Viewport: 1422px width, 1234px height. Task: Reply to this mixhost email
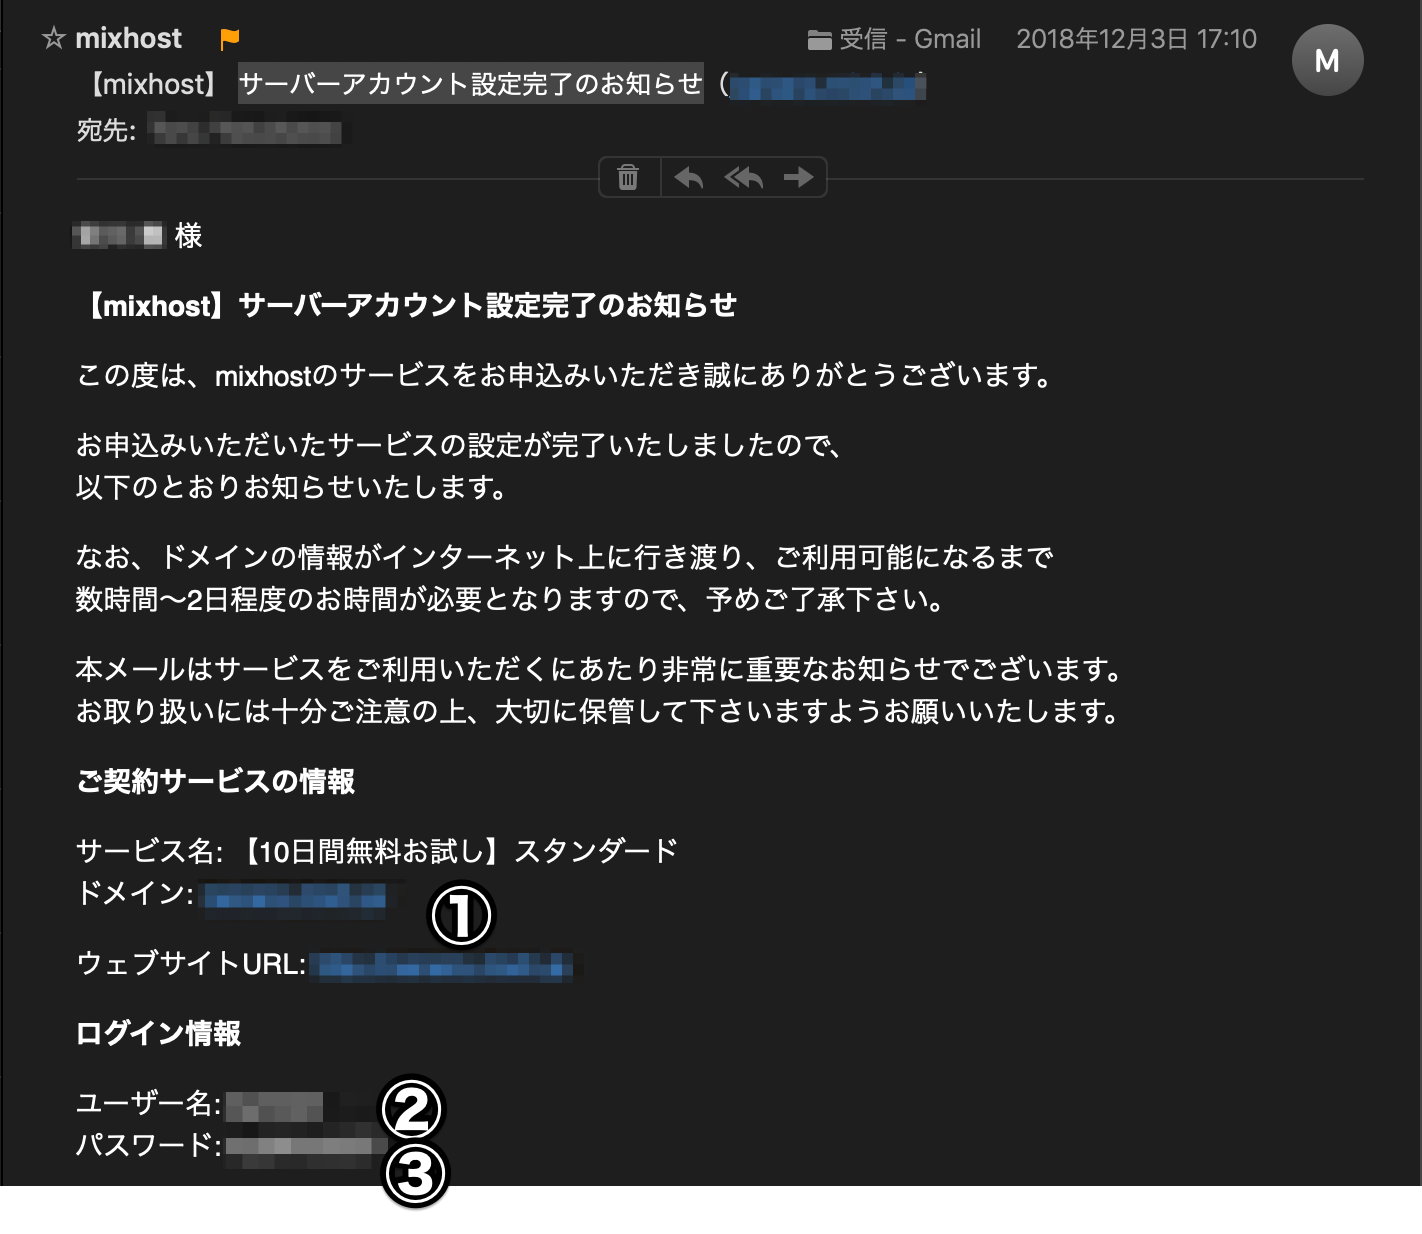[688, 177]
